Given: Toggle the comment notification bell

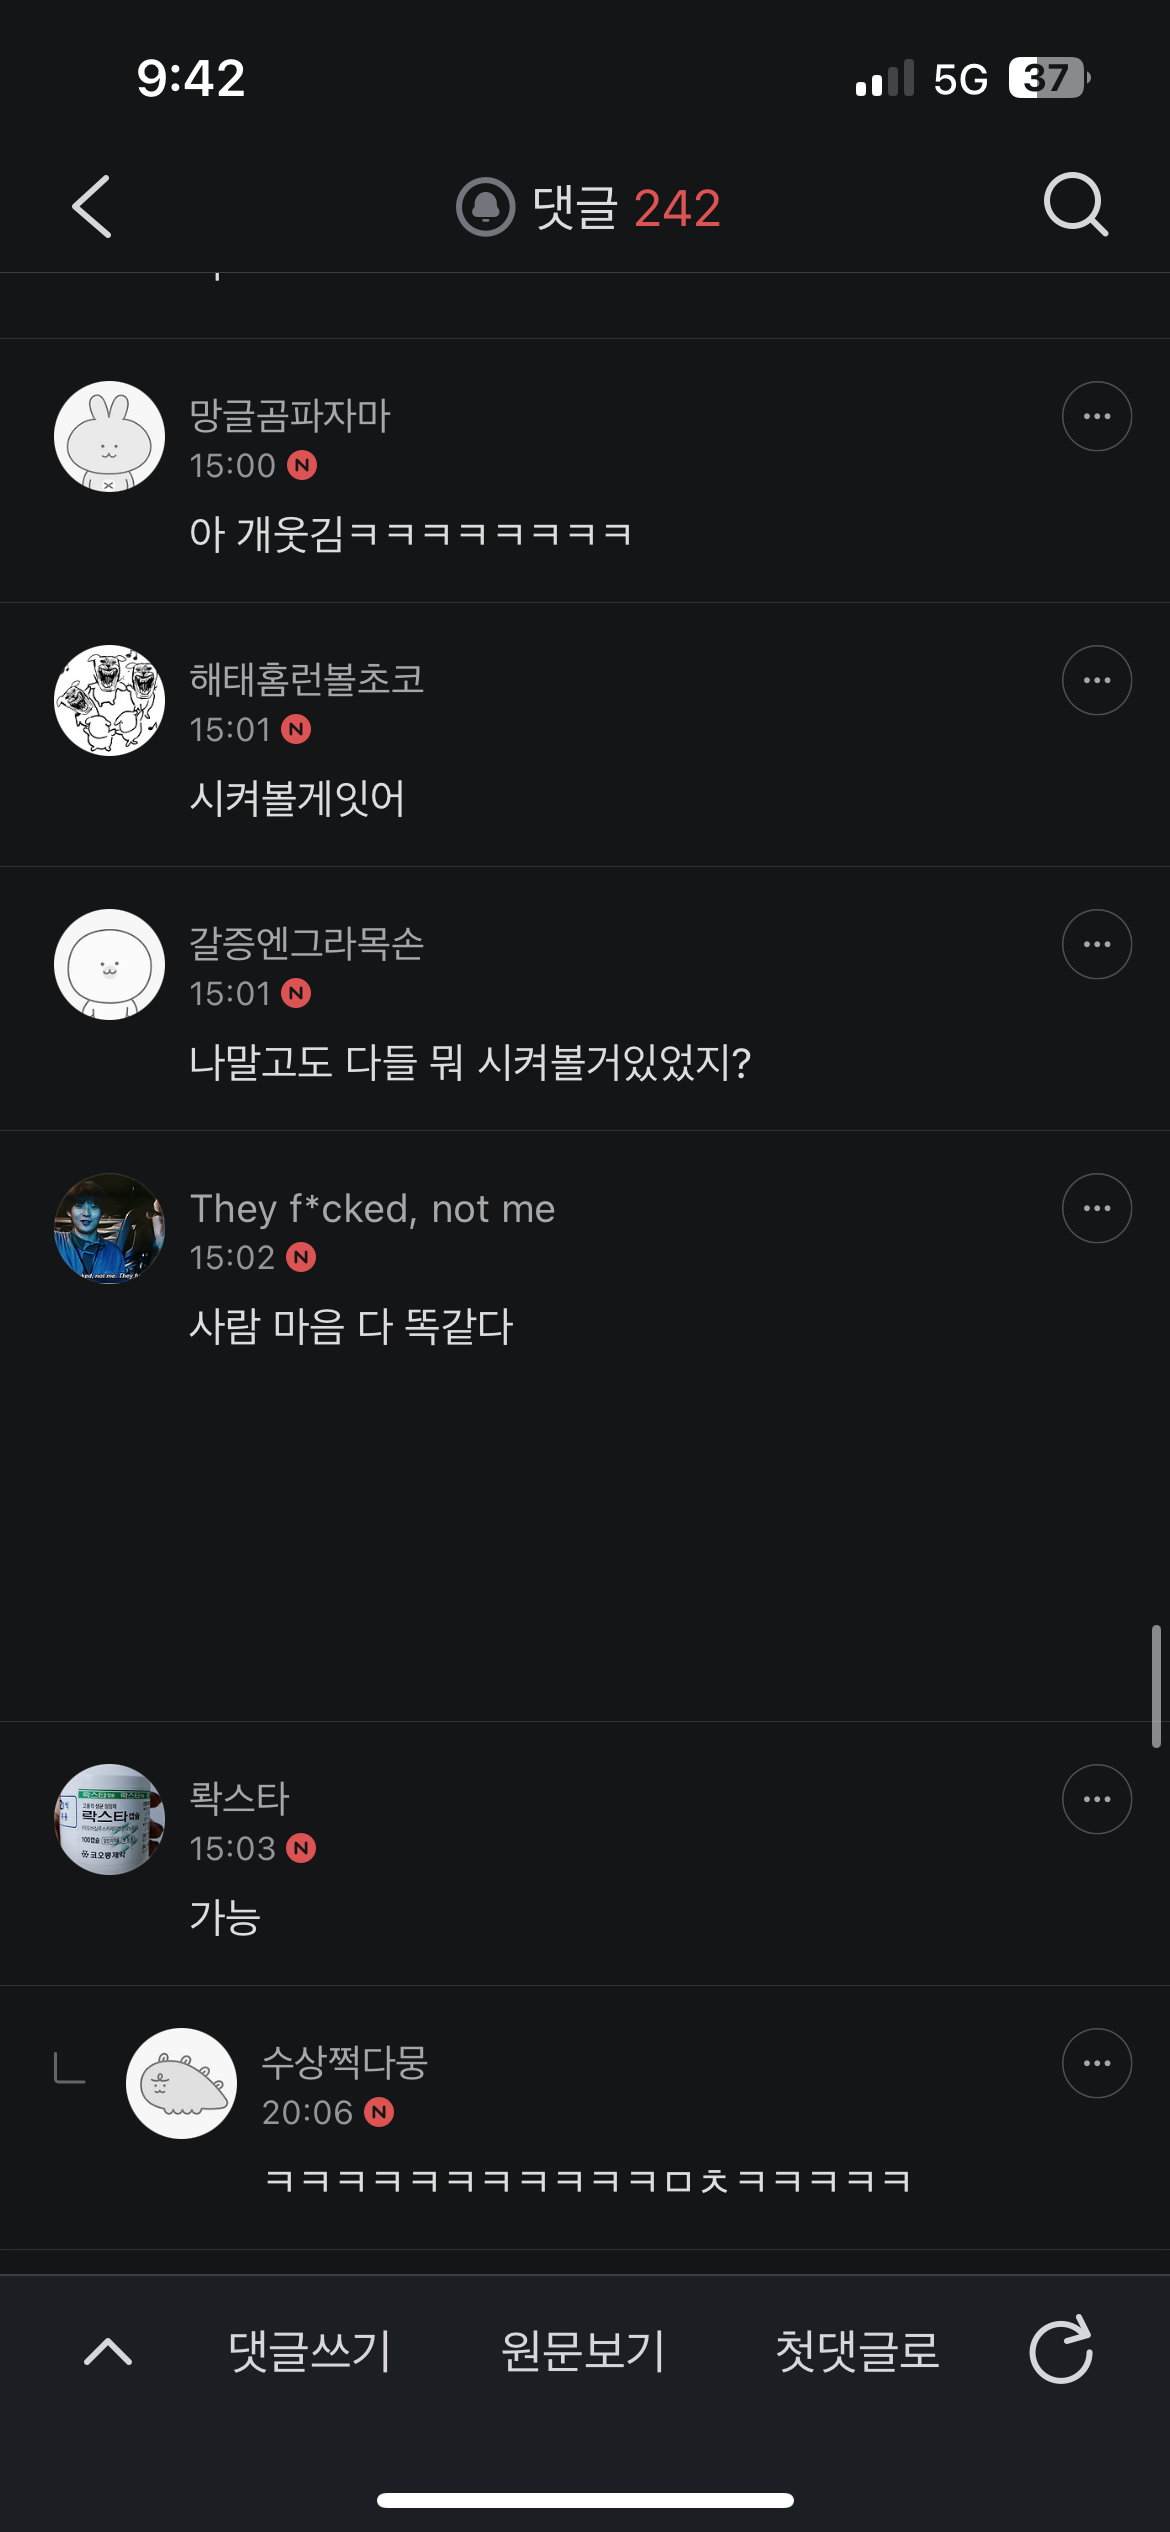Looking at the screenshot, I should [486, 207].
